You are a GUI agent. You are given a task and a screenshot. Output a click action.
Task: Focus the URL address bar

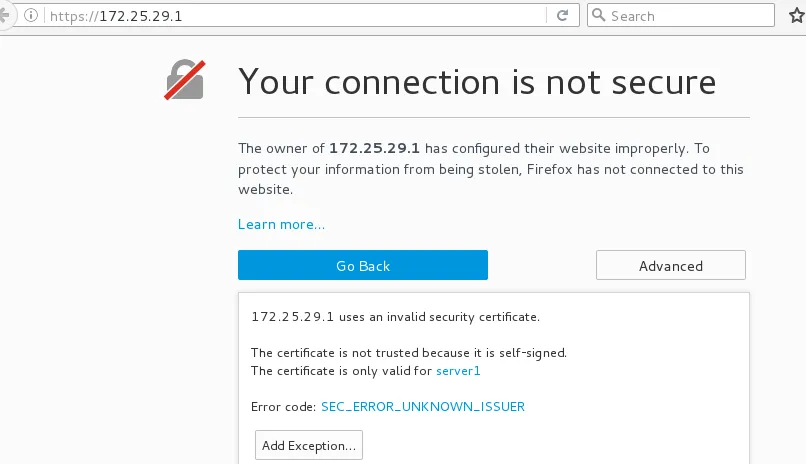click(x=300, y=16)
